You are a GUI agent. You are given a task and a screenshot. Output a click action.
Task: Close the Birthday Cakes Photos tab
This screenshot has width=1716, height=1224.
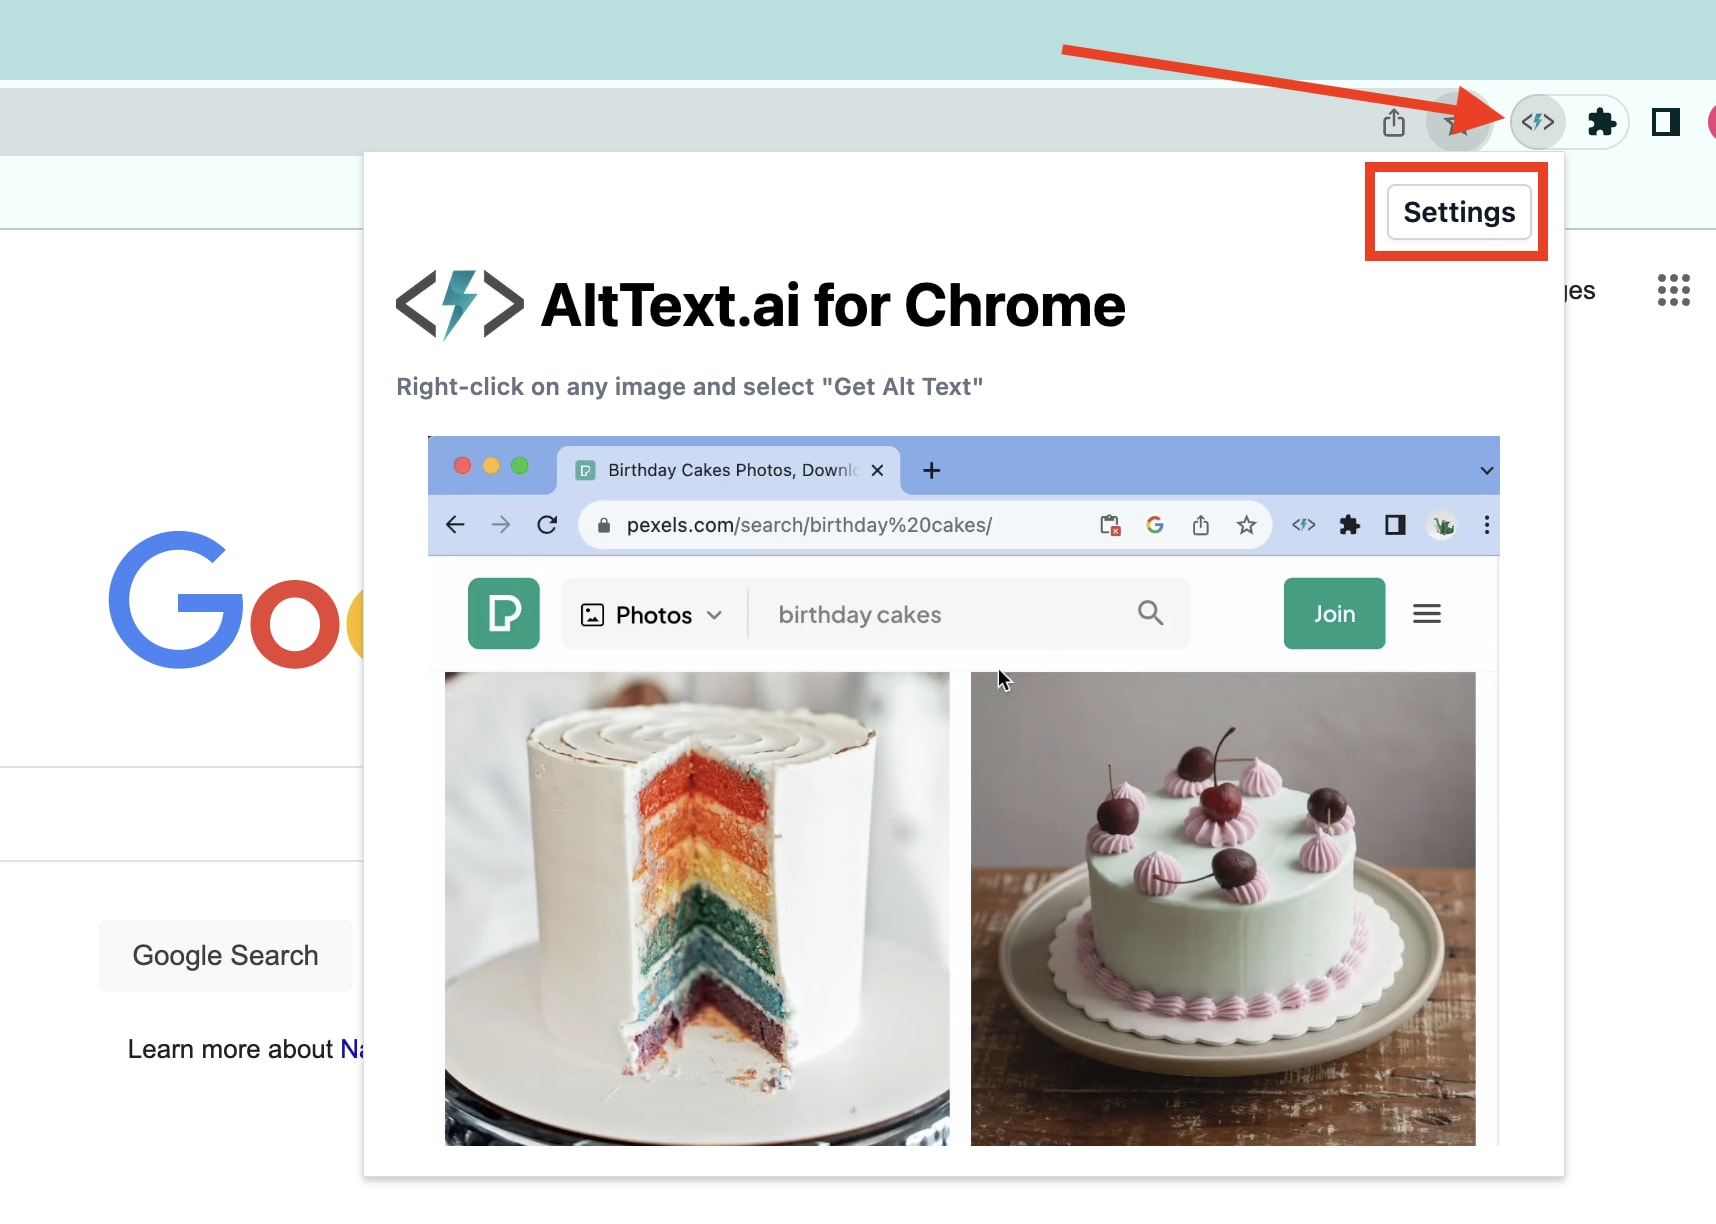(877, 470)
